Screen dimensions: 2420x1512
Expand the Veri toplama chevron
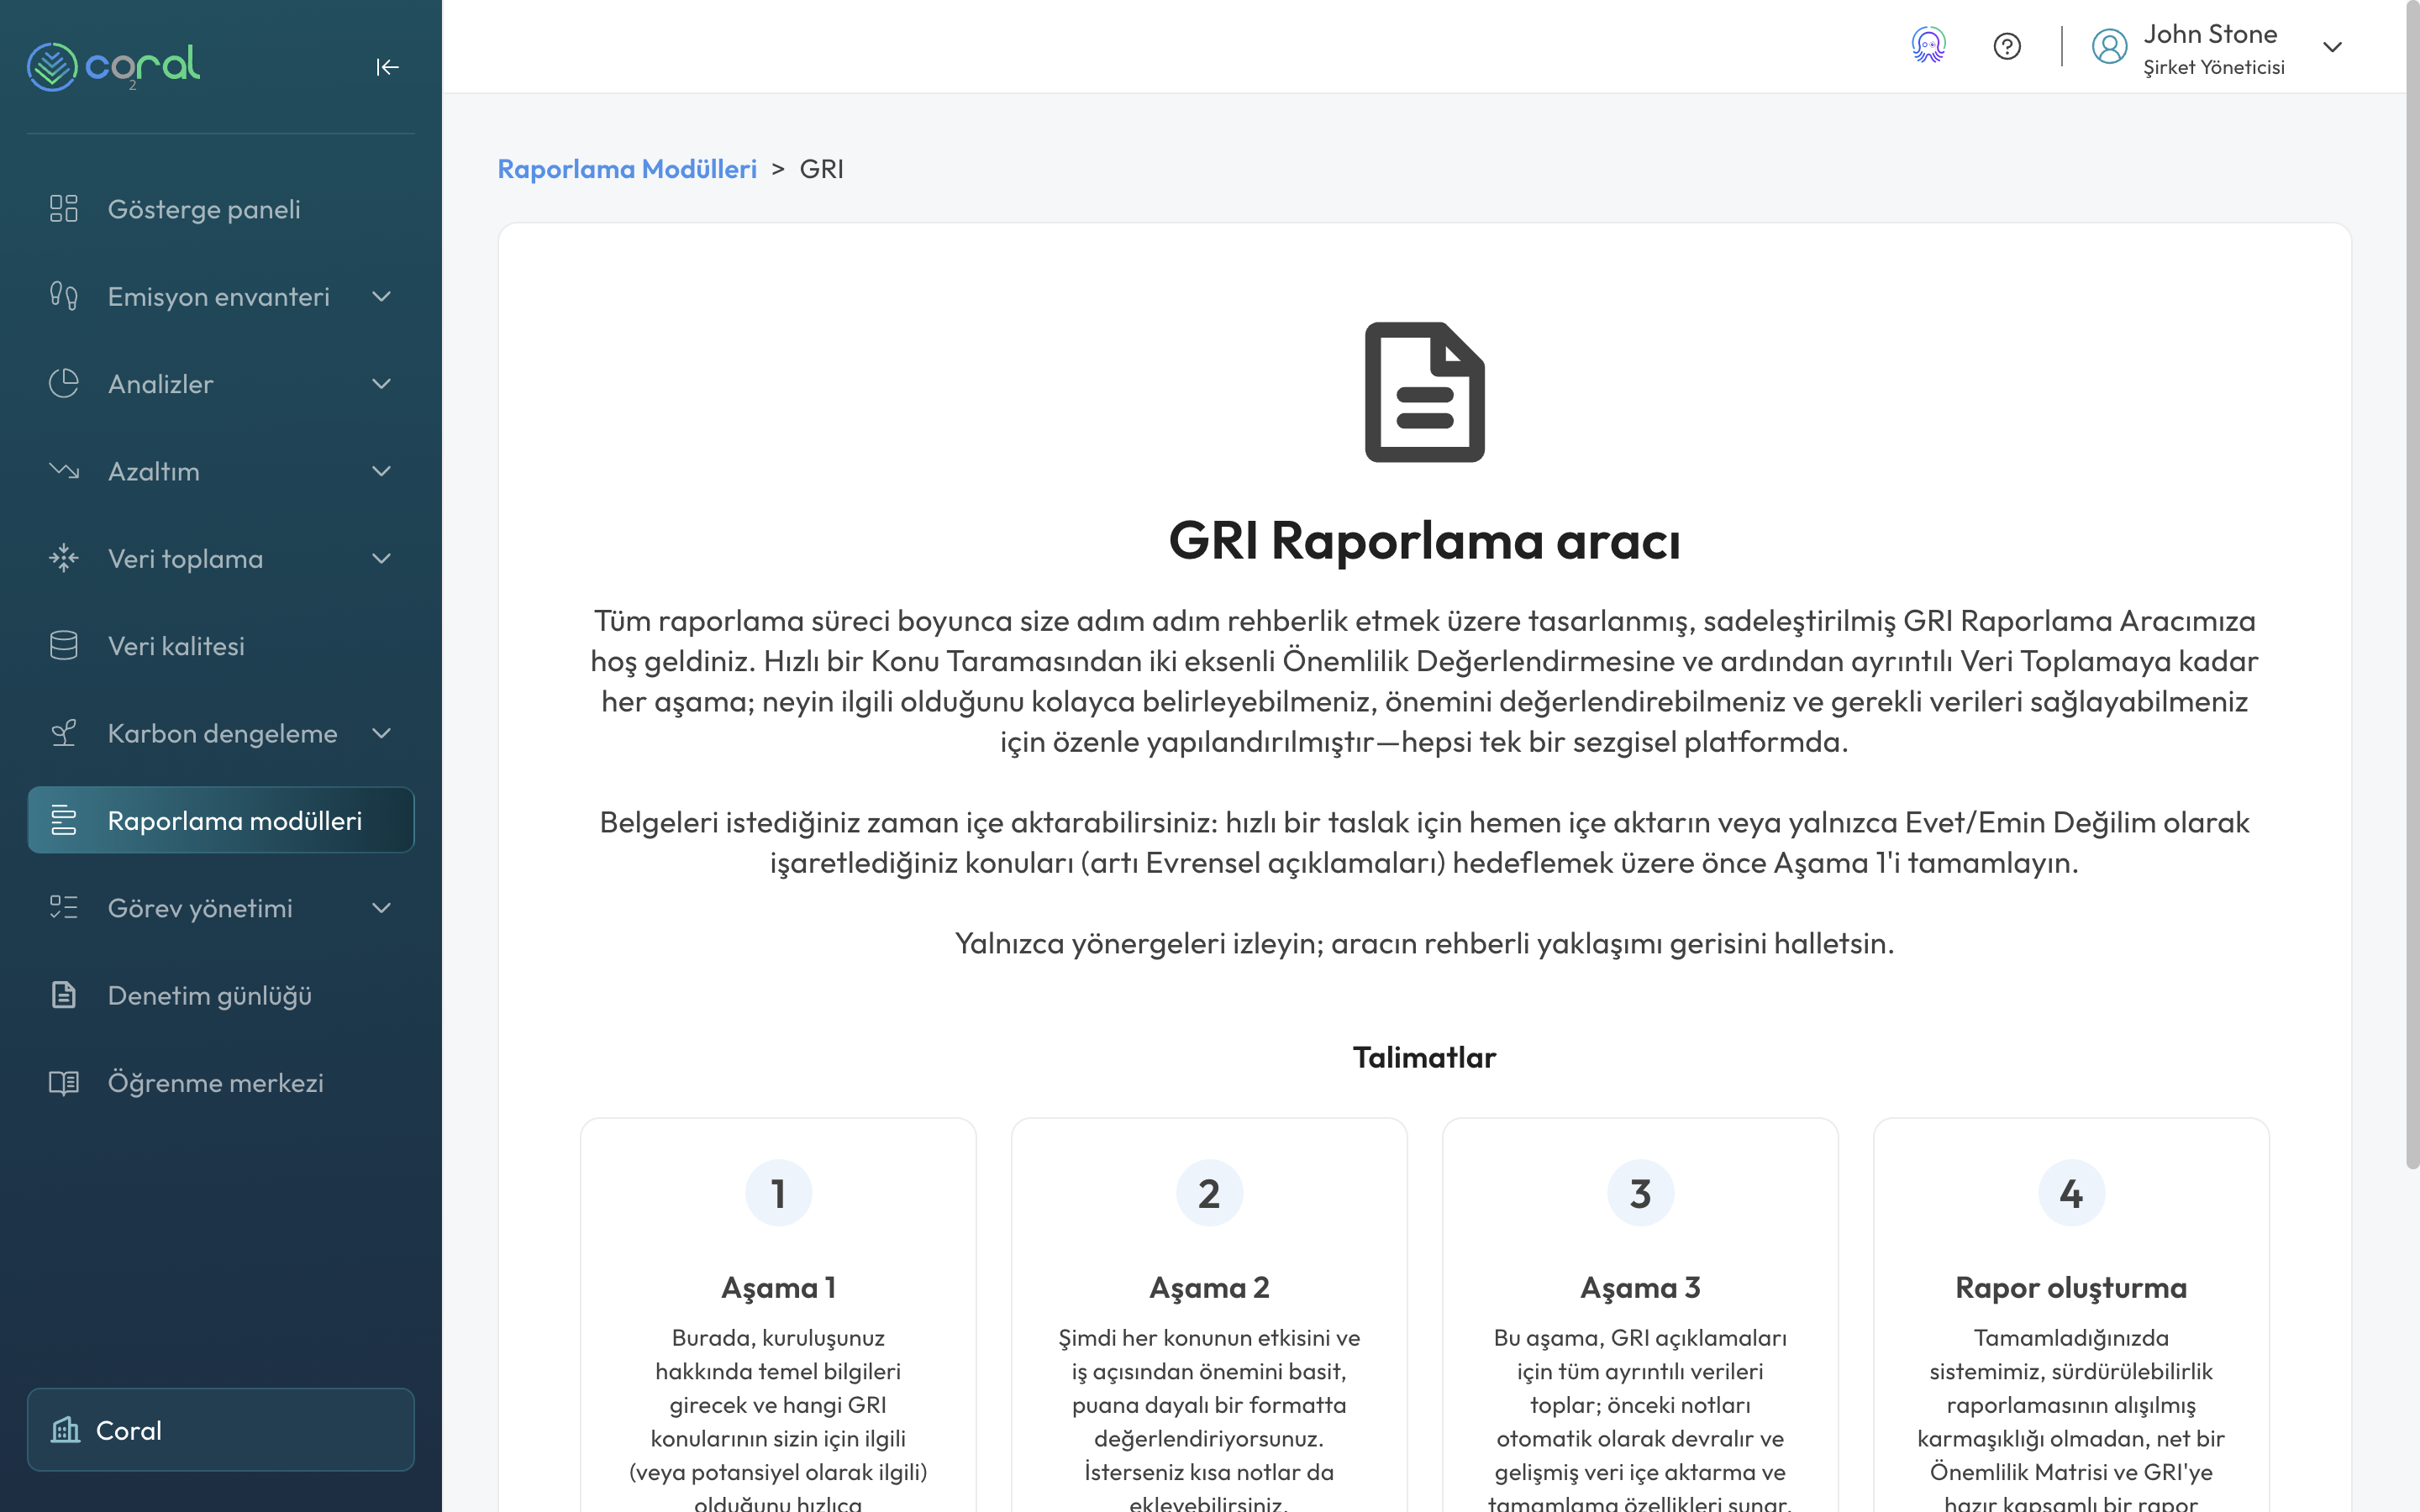click(381, 558)
